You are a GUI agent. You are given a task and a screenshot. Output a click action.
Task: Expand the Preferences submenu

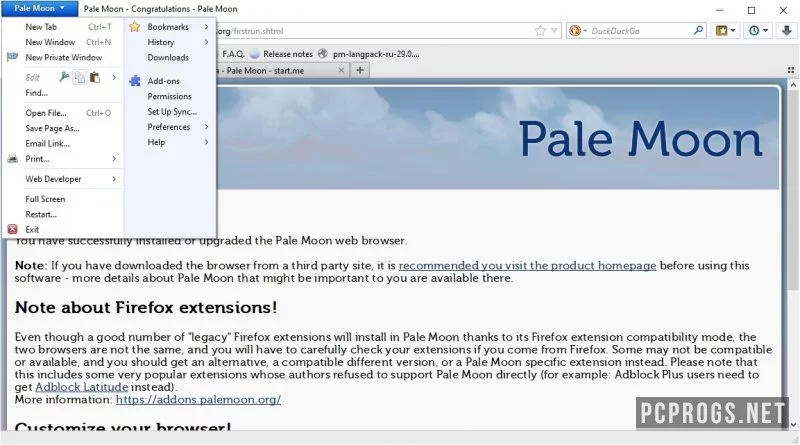coord(170,127)
